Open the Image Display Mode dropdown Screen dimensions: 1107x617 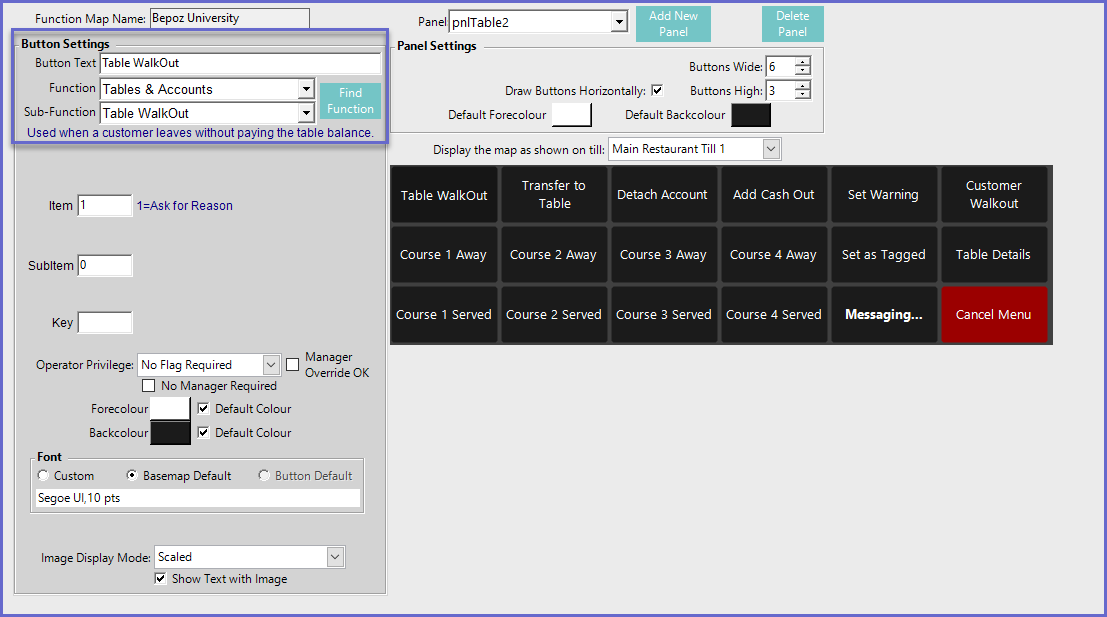click(x=335, y=557)
